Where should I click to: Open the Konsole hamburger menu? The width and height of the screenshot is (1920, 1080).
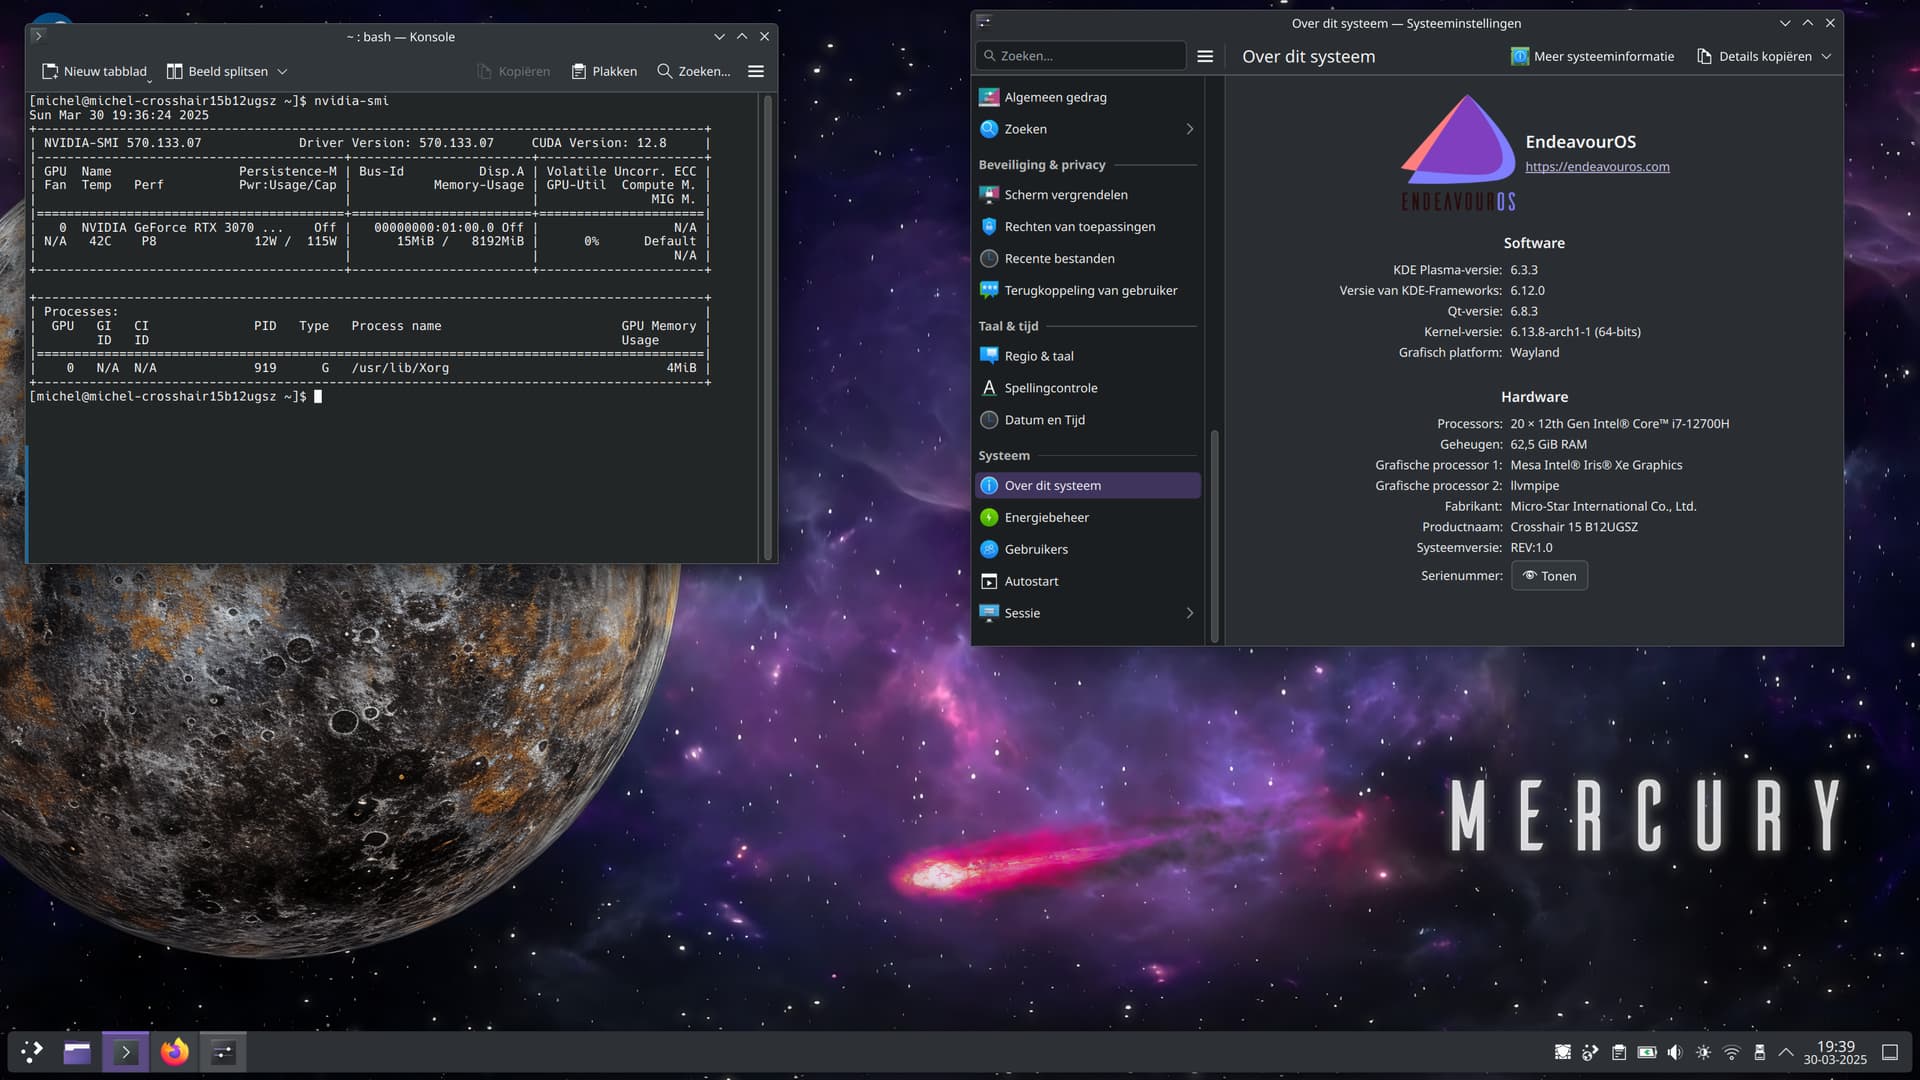(x=756, y=71)
